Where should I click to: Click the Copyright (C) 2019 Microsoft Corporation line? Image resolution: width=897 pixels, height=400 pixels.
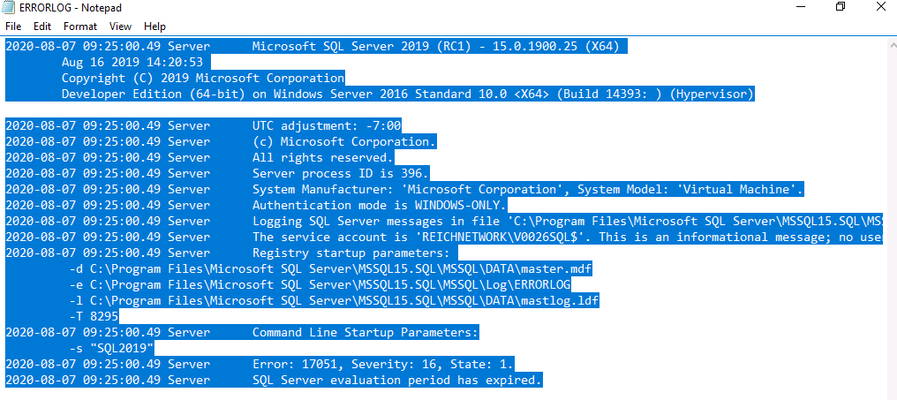click(x=203, y=78)
